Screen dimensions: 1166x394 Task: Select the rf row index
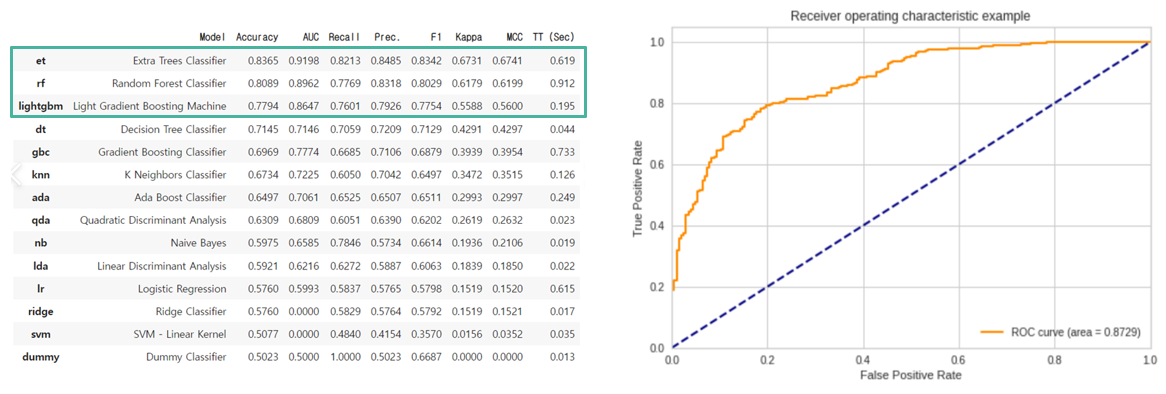(x=41, y=83)
